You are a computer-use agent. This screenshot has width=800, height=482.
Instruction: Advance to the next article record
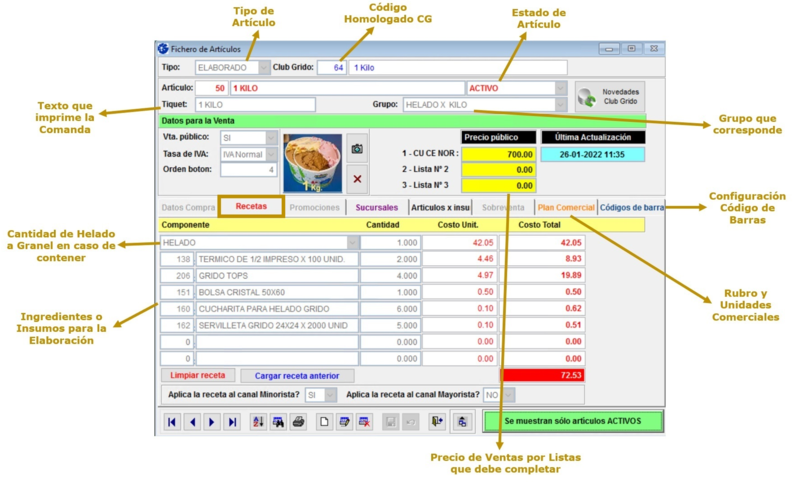212,422
